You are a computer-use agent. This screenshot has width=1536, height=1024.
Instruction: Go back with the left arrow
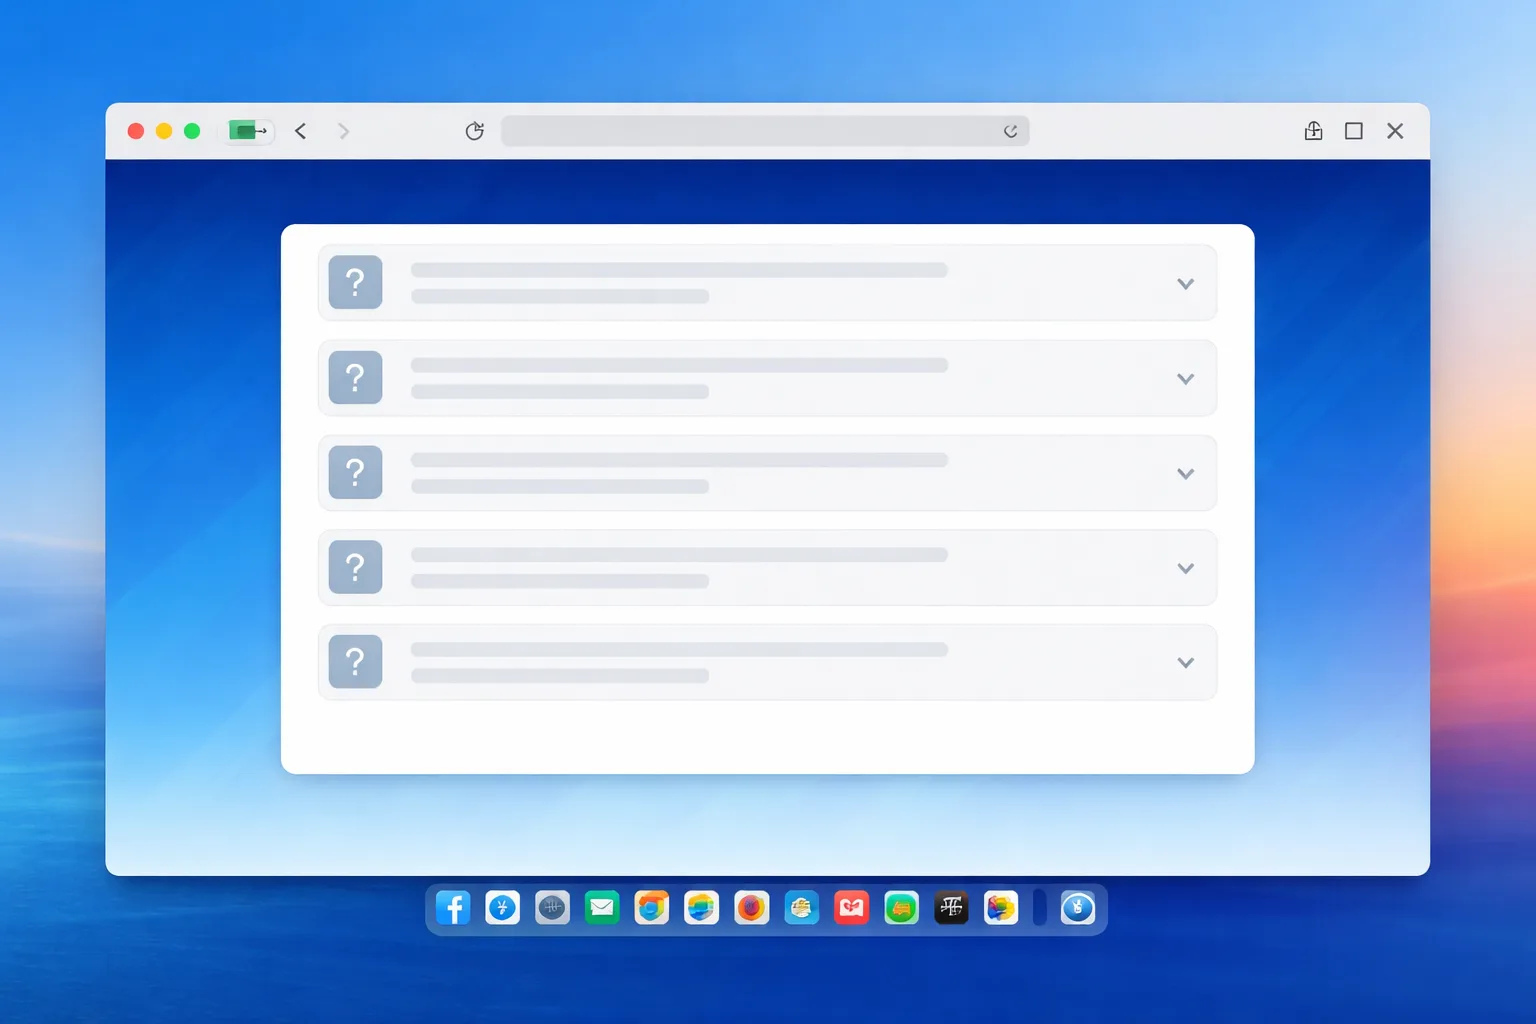(300, 131)
